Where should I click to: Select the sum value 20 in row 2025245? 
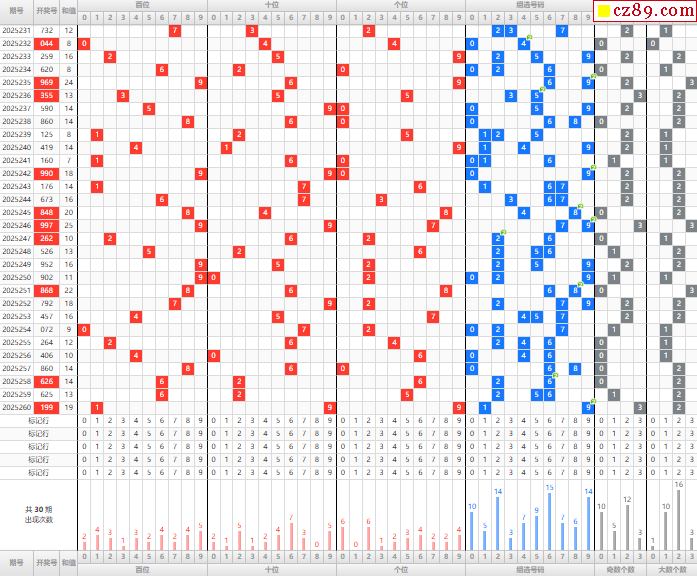[x=68, y=212]
